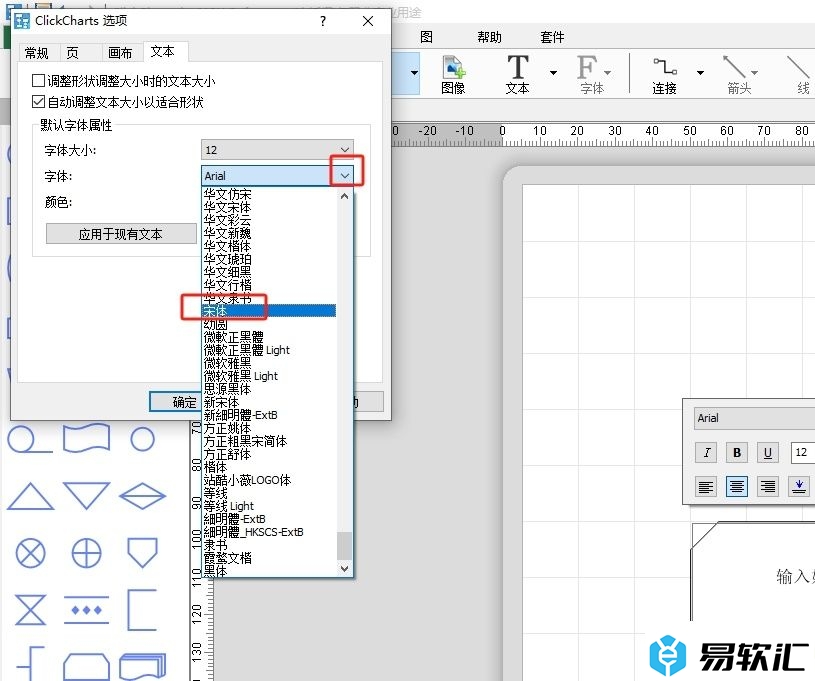
Task: Click the font list scrollbar thumb
Action: [x=344, y=545]
